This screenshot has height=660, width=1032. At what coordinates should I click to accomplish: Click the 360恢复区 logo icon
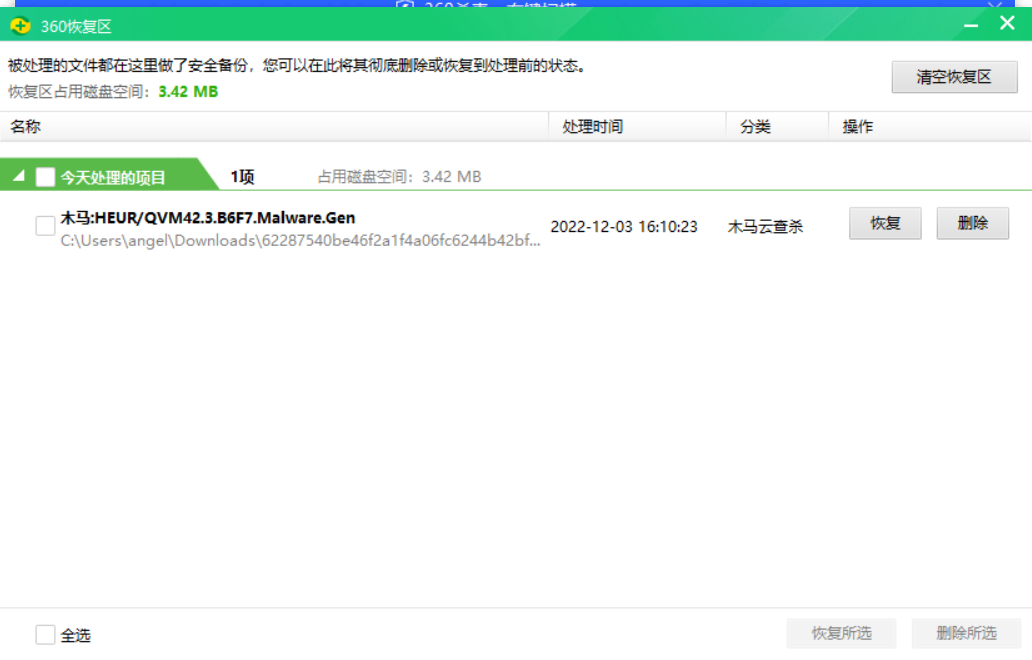(20, 26)
